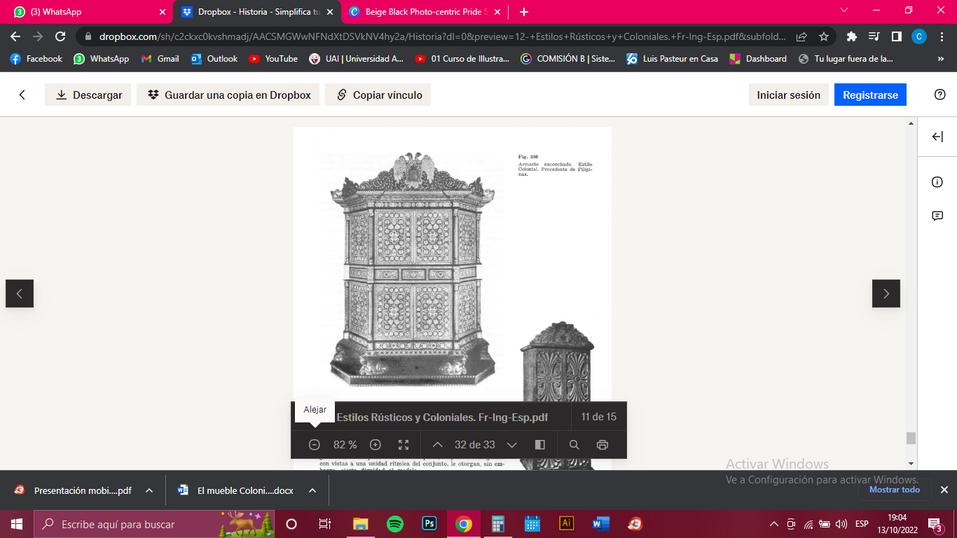The height and width of the screenshot is (538, 957).
Task: Open Chrome extensions puzzle icon
Action: pos(851,37)
